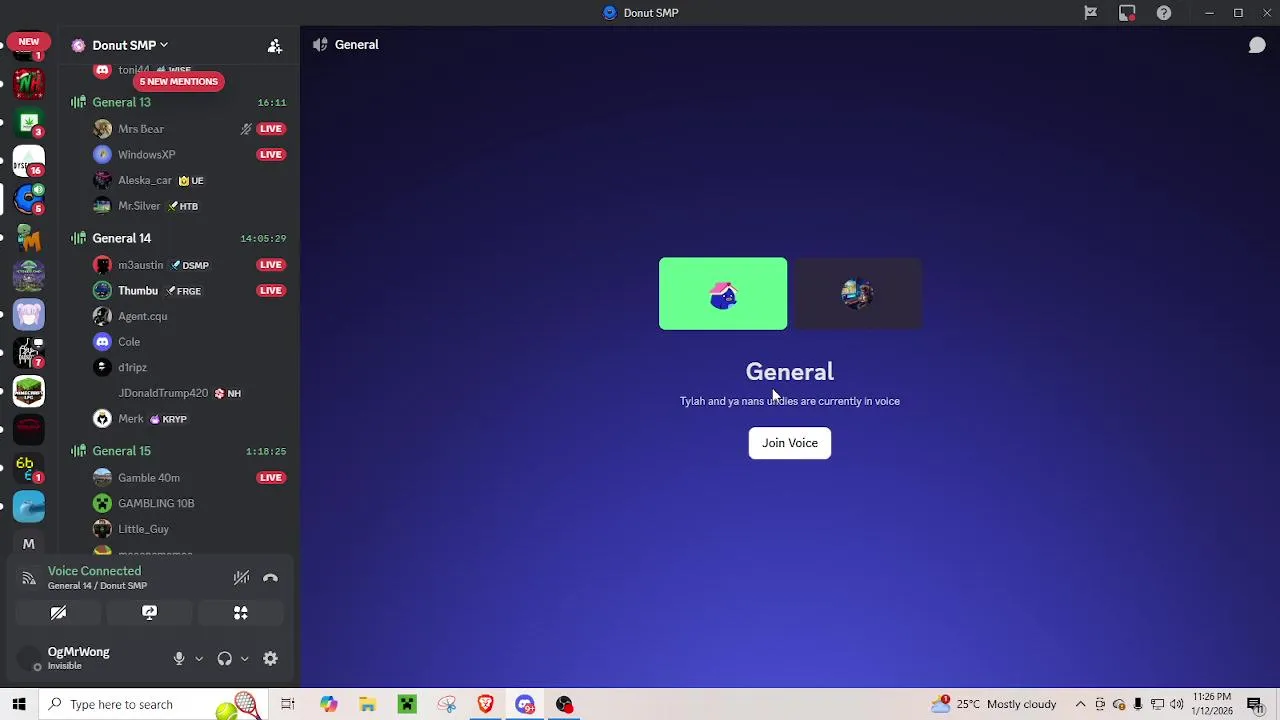Click LIVE badge next to Mrs Bear

click(271, 129)
